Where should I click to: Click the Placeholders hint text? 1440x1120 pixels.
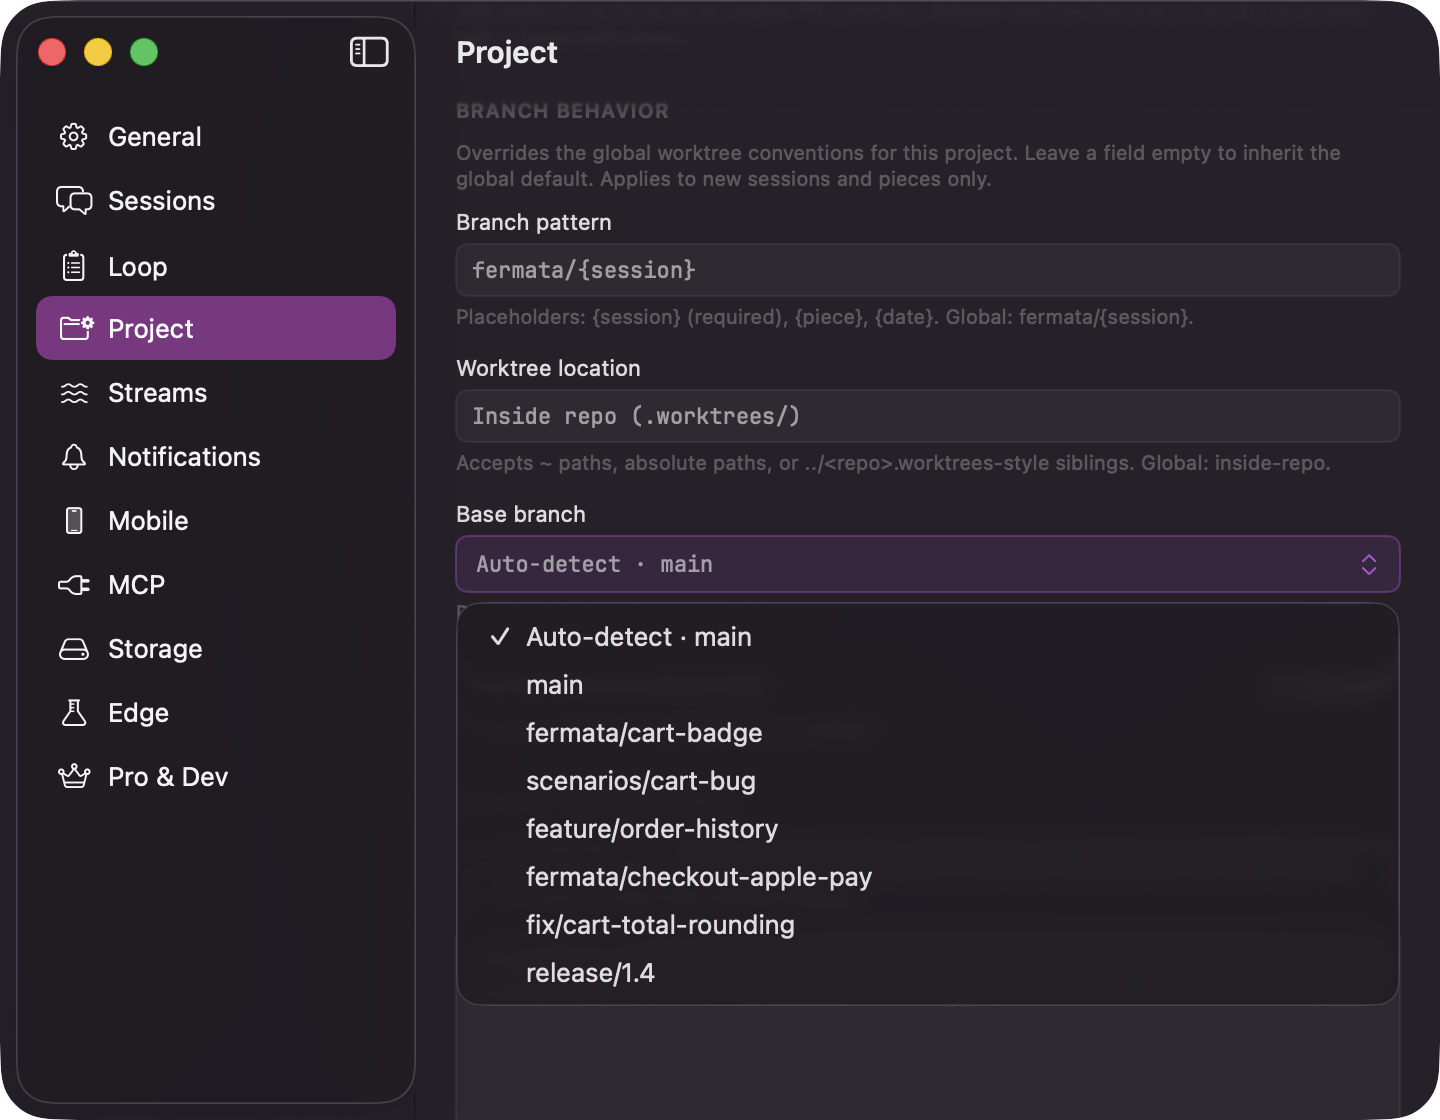[x=825, y=317]
